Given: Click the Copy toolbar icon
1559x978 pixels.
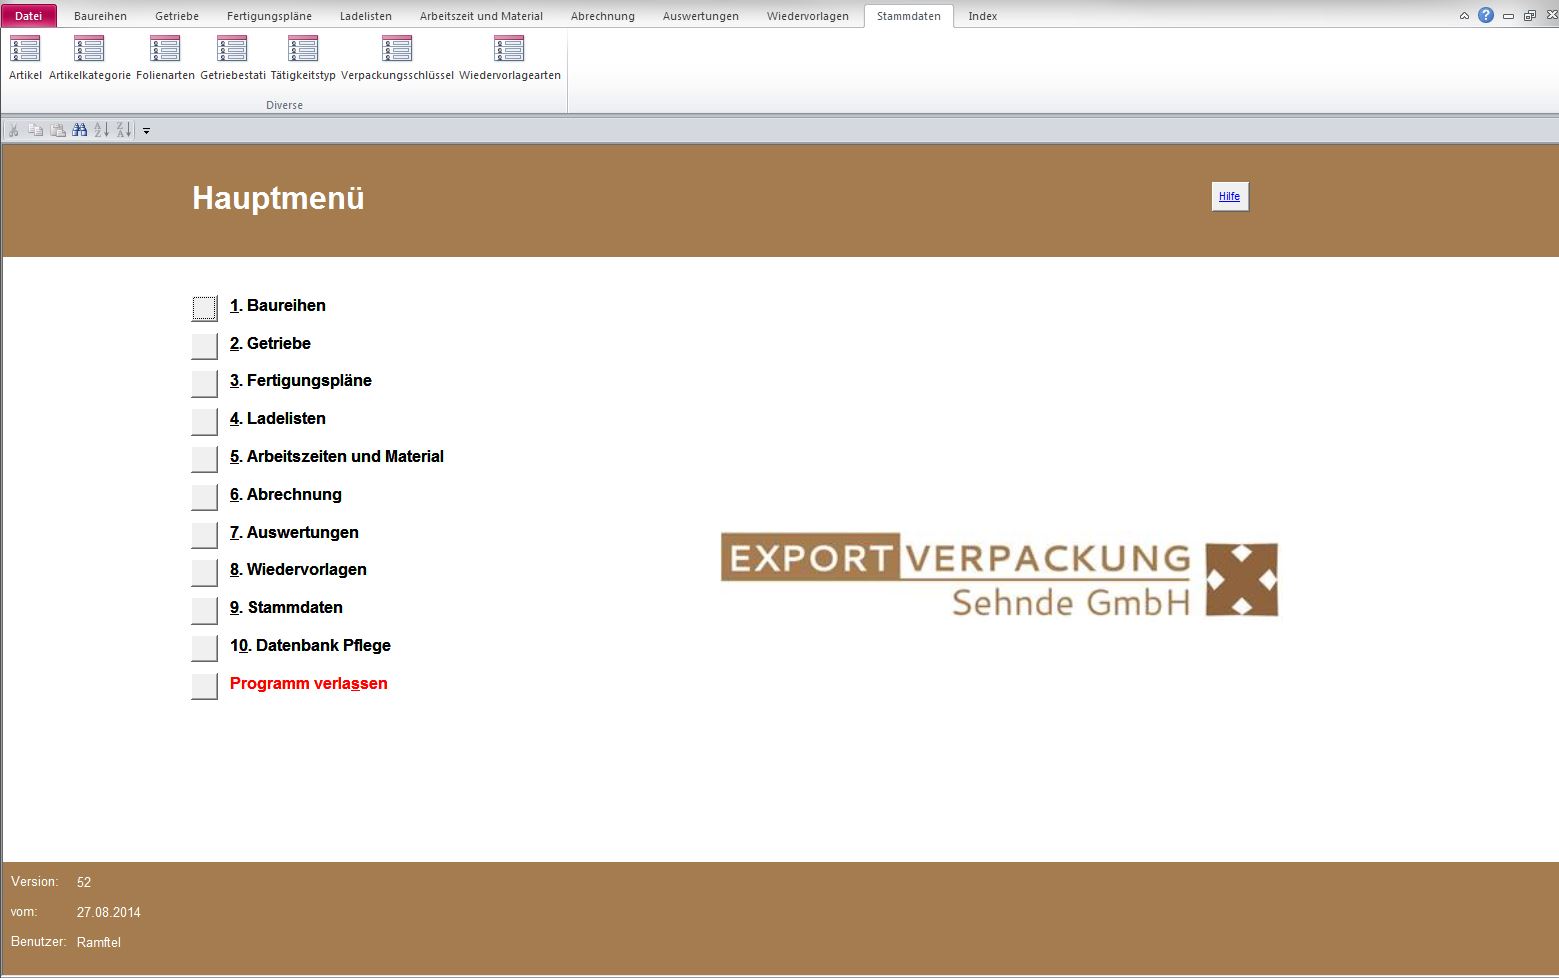Looking at the screenshot, I should pos(36,130).
